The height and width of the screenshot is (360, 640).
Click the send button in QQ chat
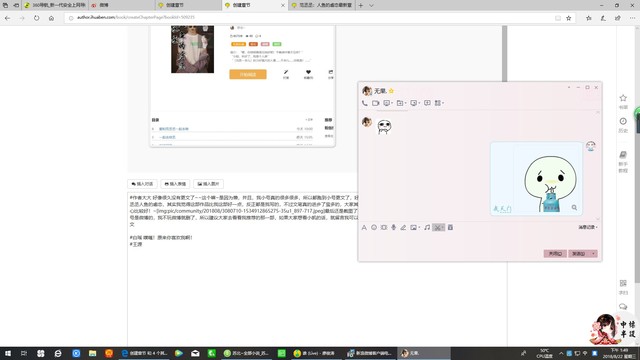click(x=579, y=254)
